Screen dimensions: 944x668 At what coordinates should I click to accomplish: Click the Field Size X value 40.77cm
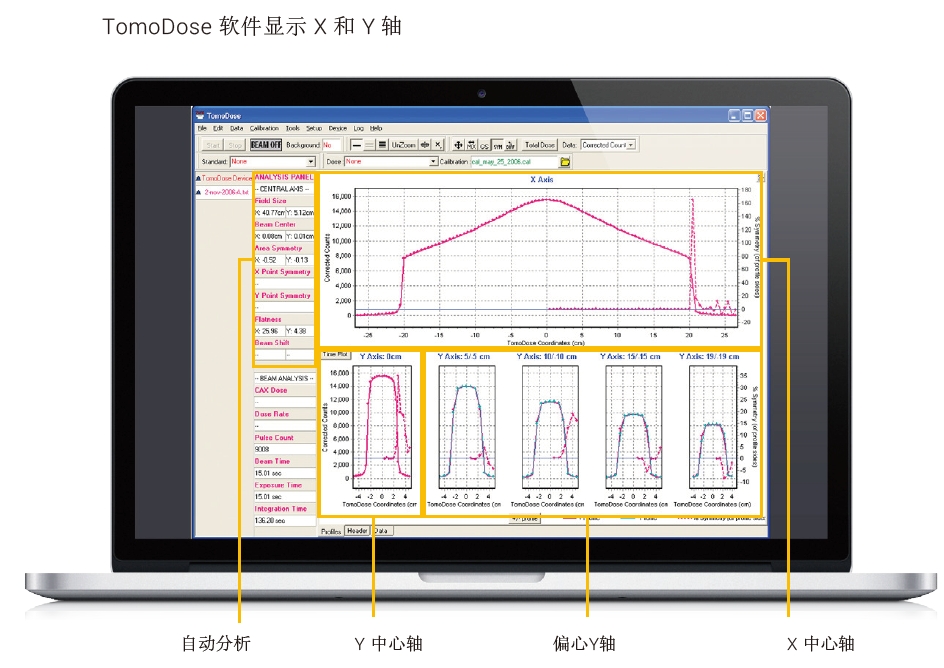tap(269, 212)
